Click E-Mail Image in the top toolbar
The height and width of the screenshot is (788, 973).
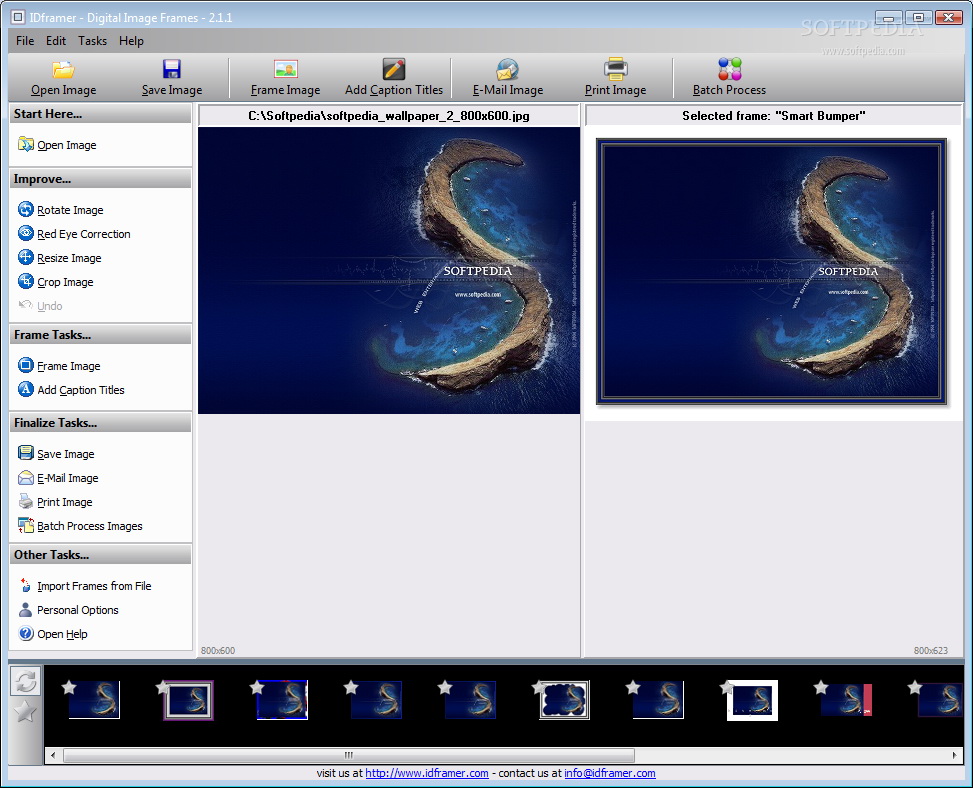click(x=508, y=78)
